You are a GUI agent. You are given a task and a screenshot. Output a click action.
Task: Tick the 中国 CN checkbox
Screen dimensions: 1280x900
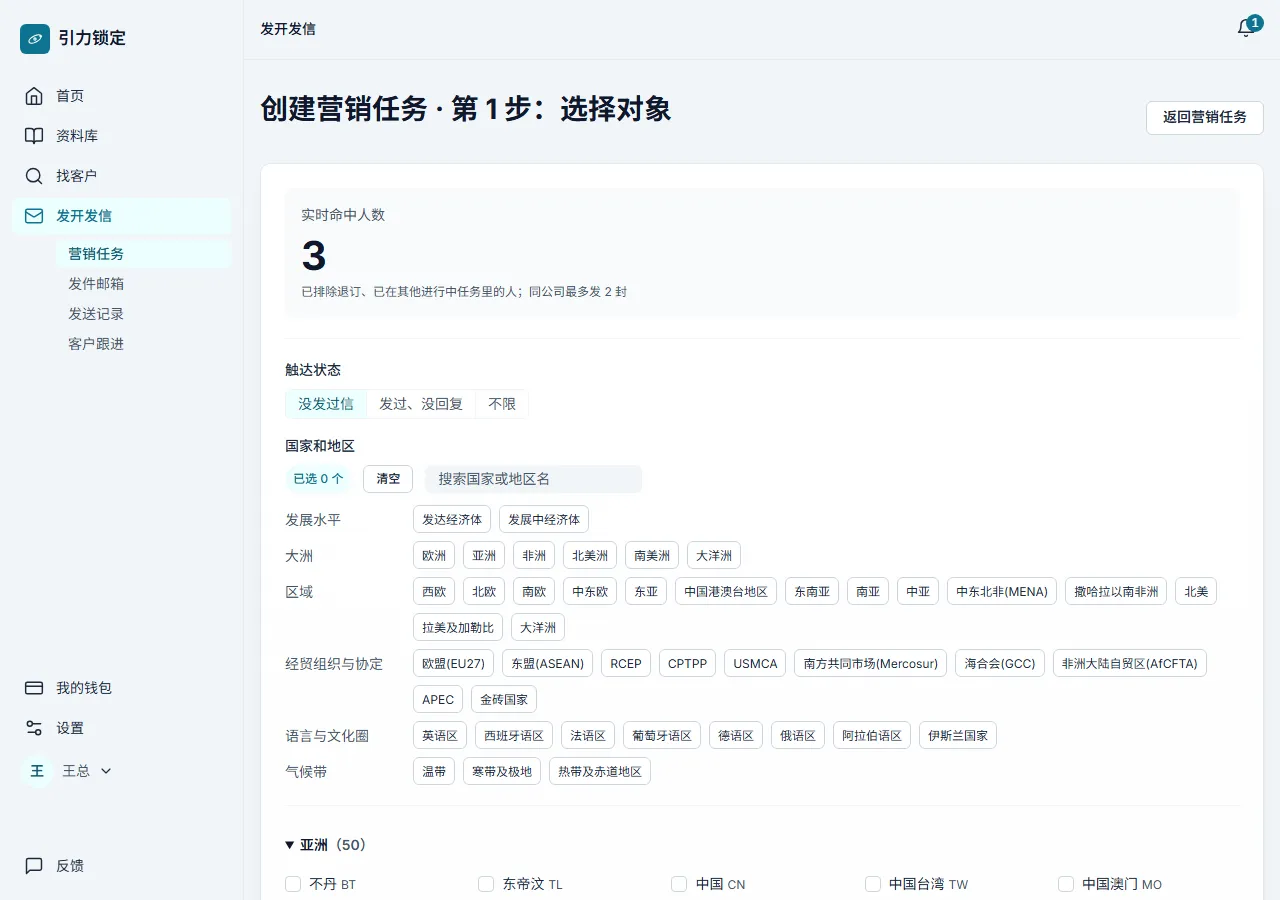pyautogui.click(x=679, y=884)
